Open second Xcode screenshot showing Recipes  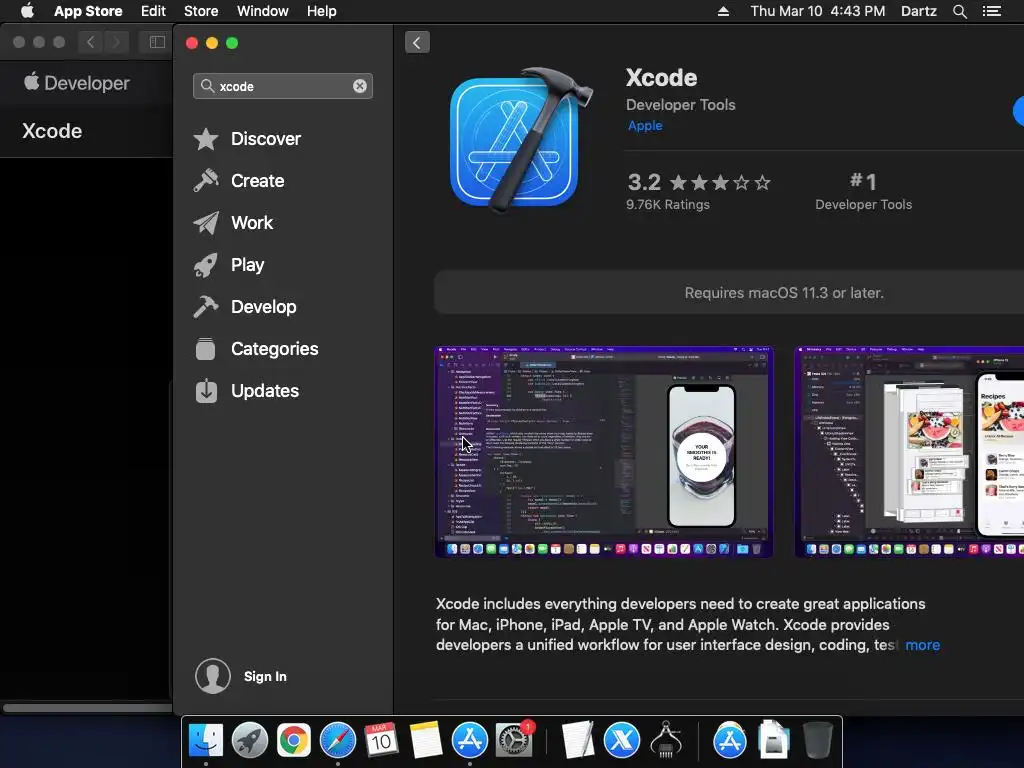pyautogui.click(x=909, y=452)
